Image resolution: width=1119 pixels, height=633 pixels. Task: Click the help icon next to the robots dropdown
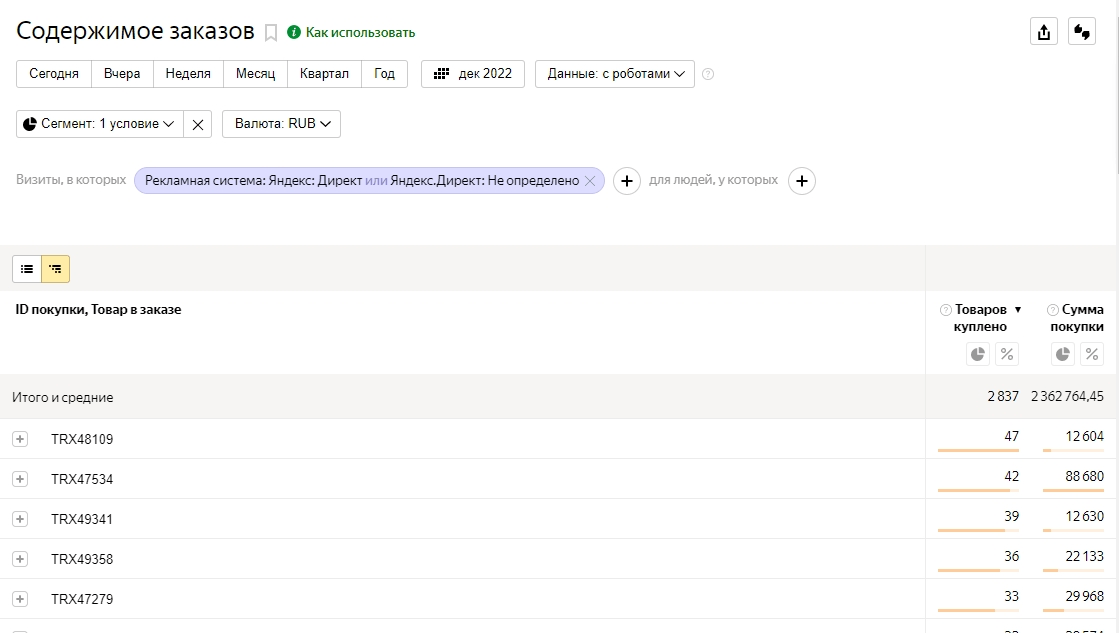click(x=708, y=74)
